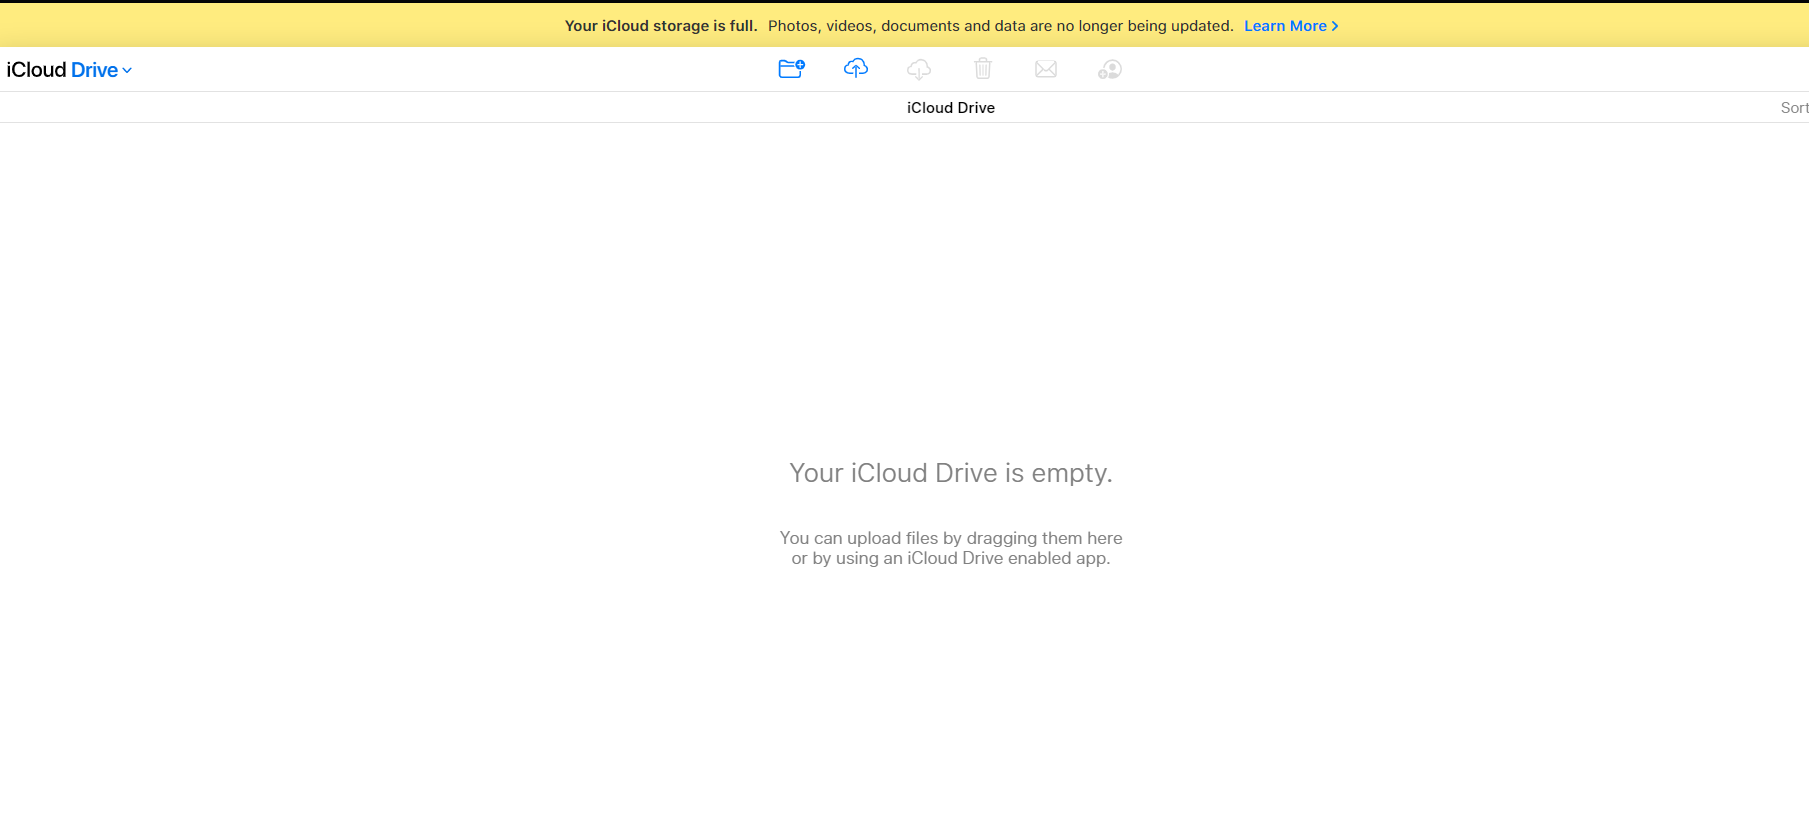Screen dimensions: 1809x823
Task: Create a new folder in iCloud Drive
Action: pyautogui.click(x=791, y=69)
